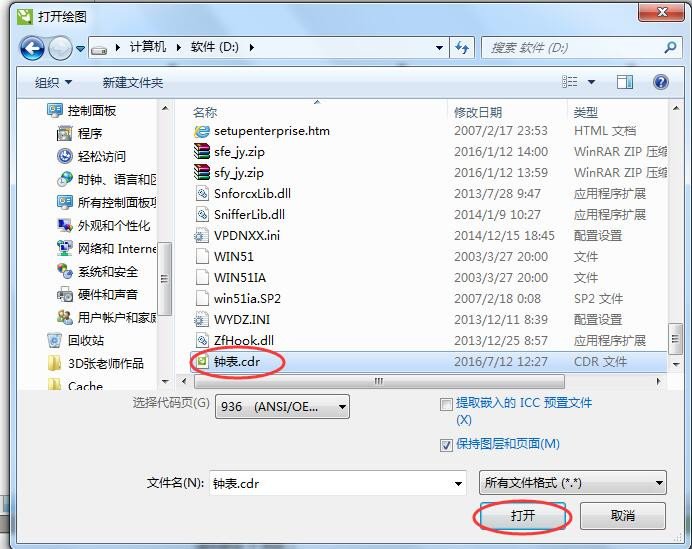The width and height of the screenshot is (692, 549).
Task: Select the ZfHook.dll file icon
Action: (202, 340)
